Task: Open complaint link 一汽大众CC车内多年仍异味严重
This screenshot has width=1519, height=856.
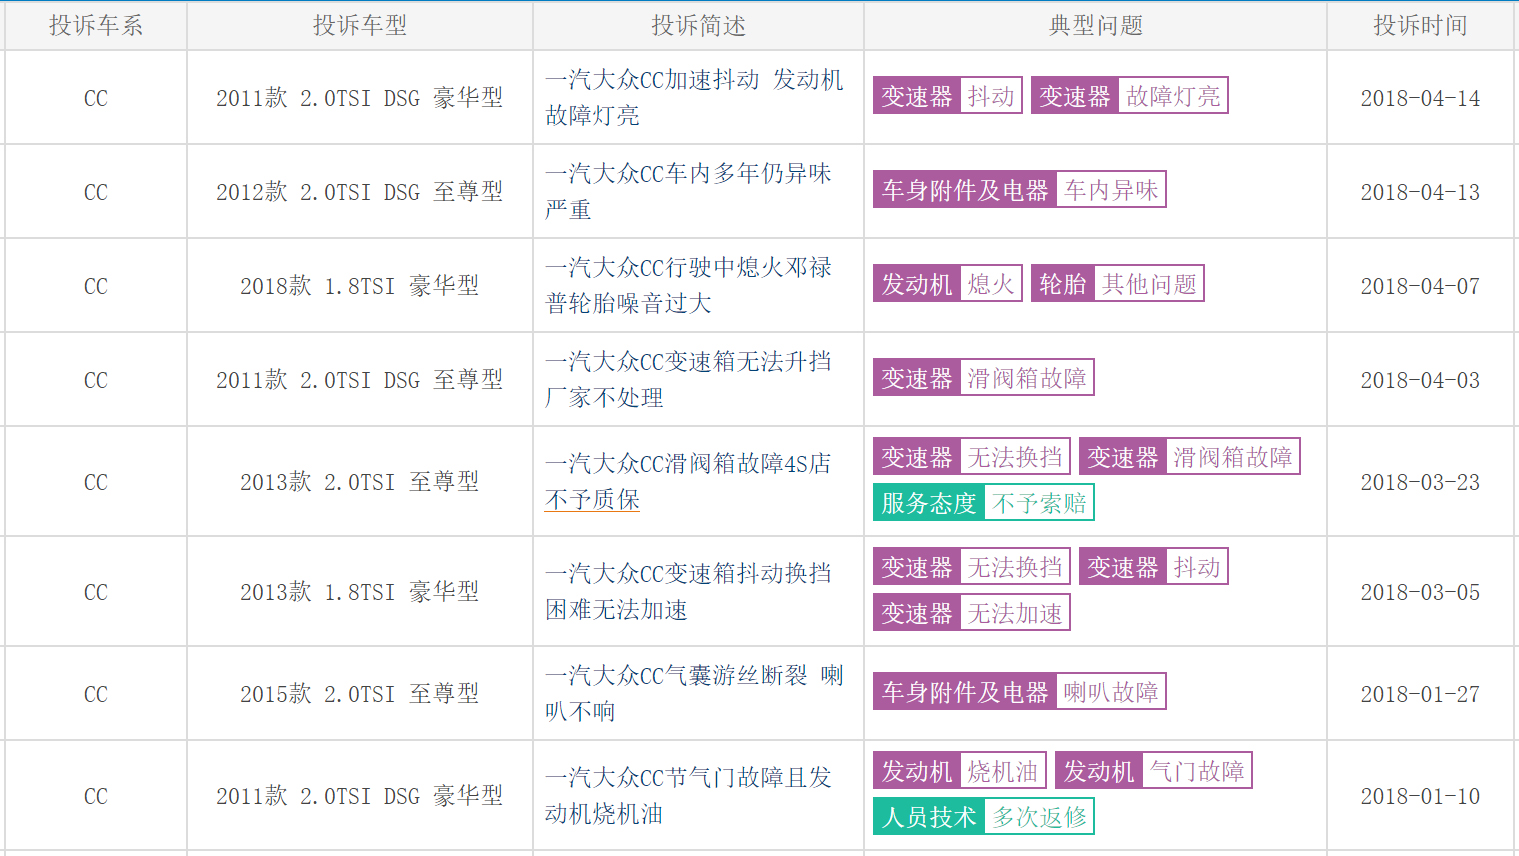Action: (688, 191)
